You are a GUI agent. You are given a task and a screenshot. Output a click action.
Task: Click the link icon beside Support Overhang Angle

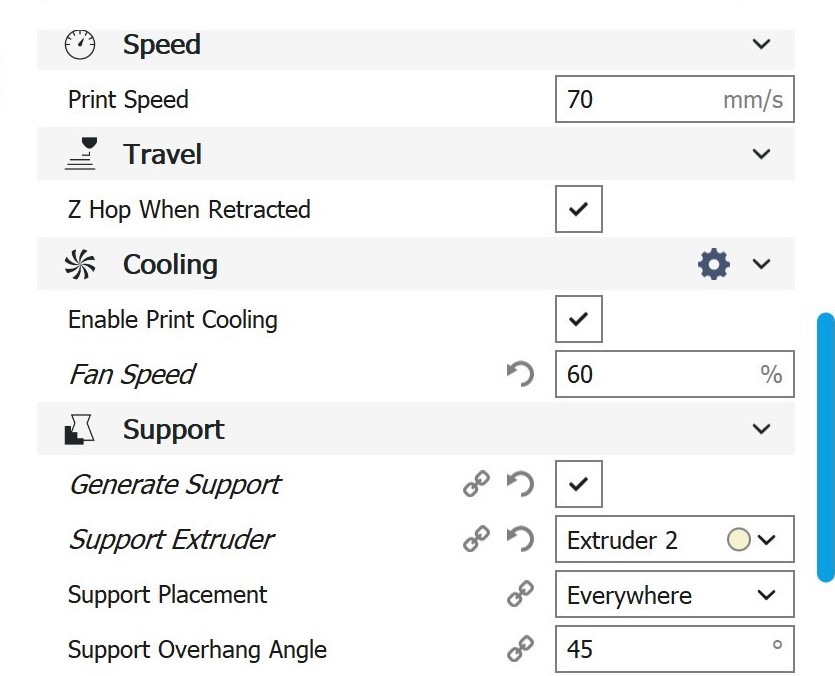[520, 650]
